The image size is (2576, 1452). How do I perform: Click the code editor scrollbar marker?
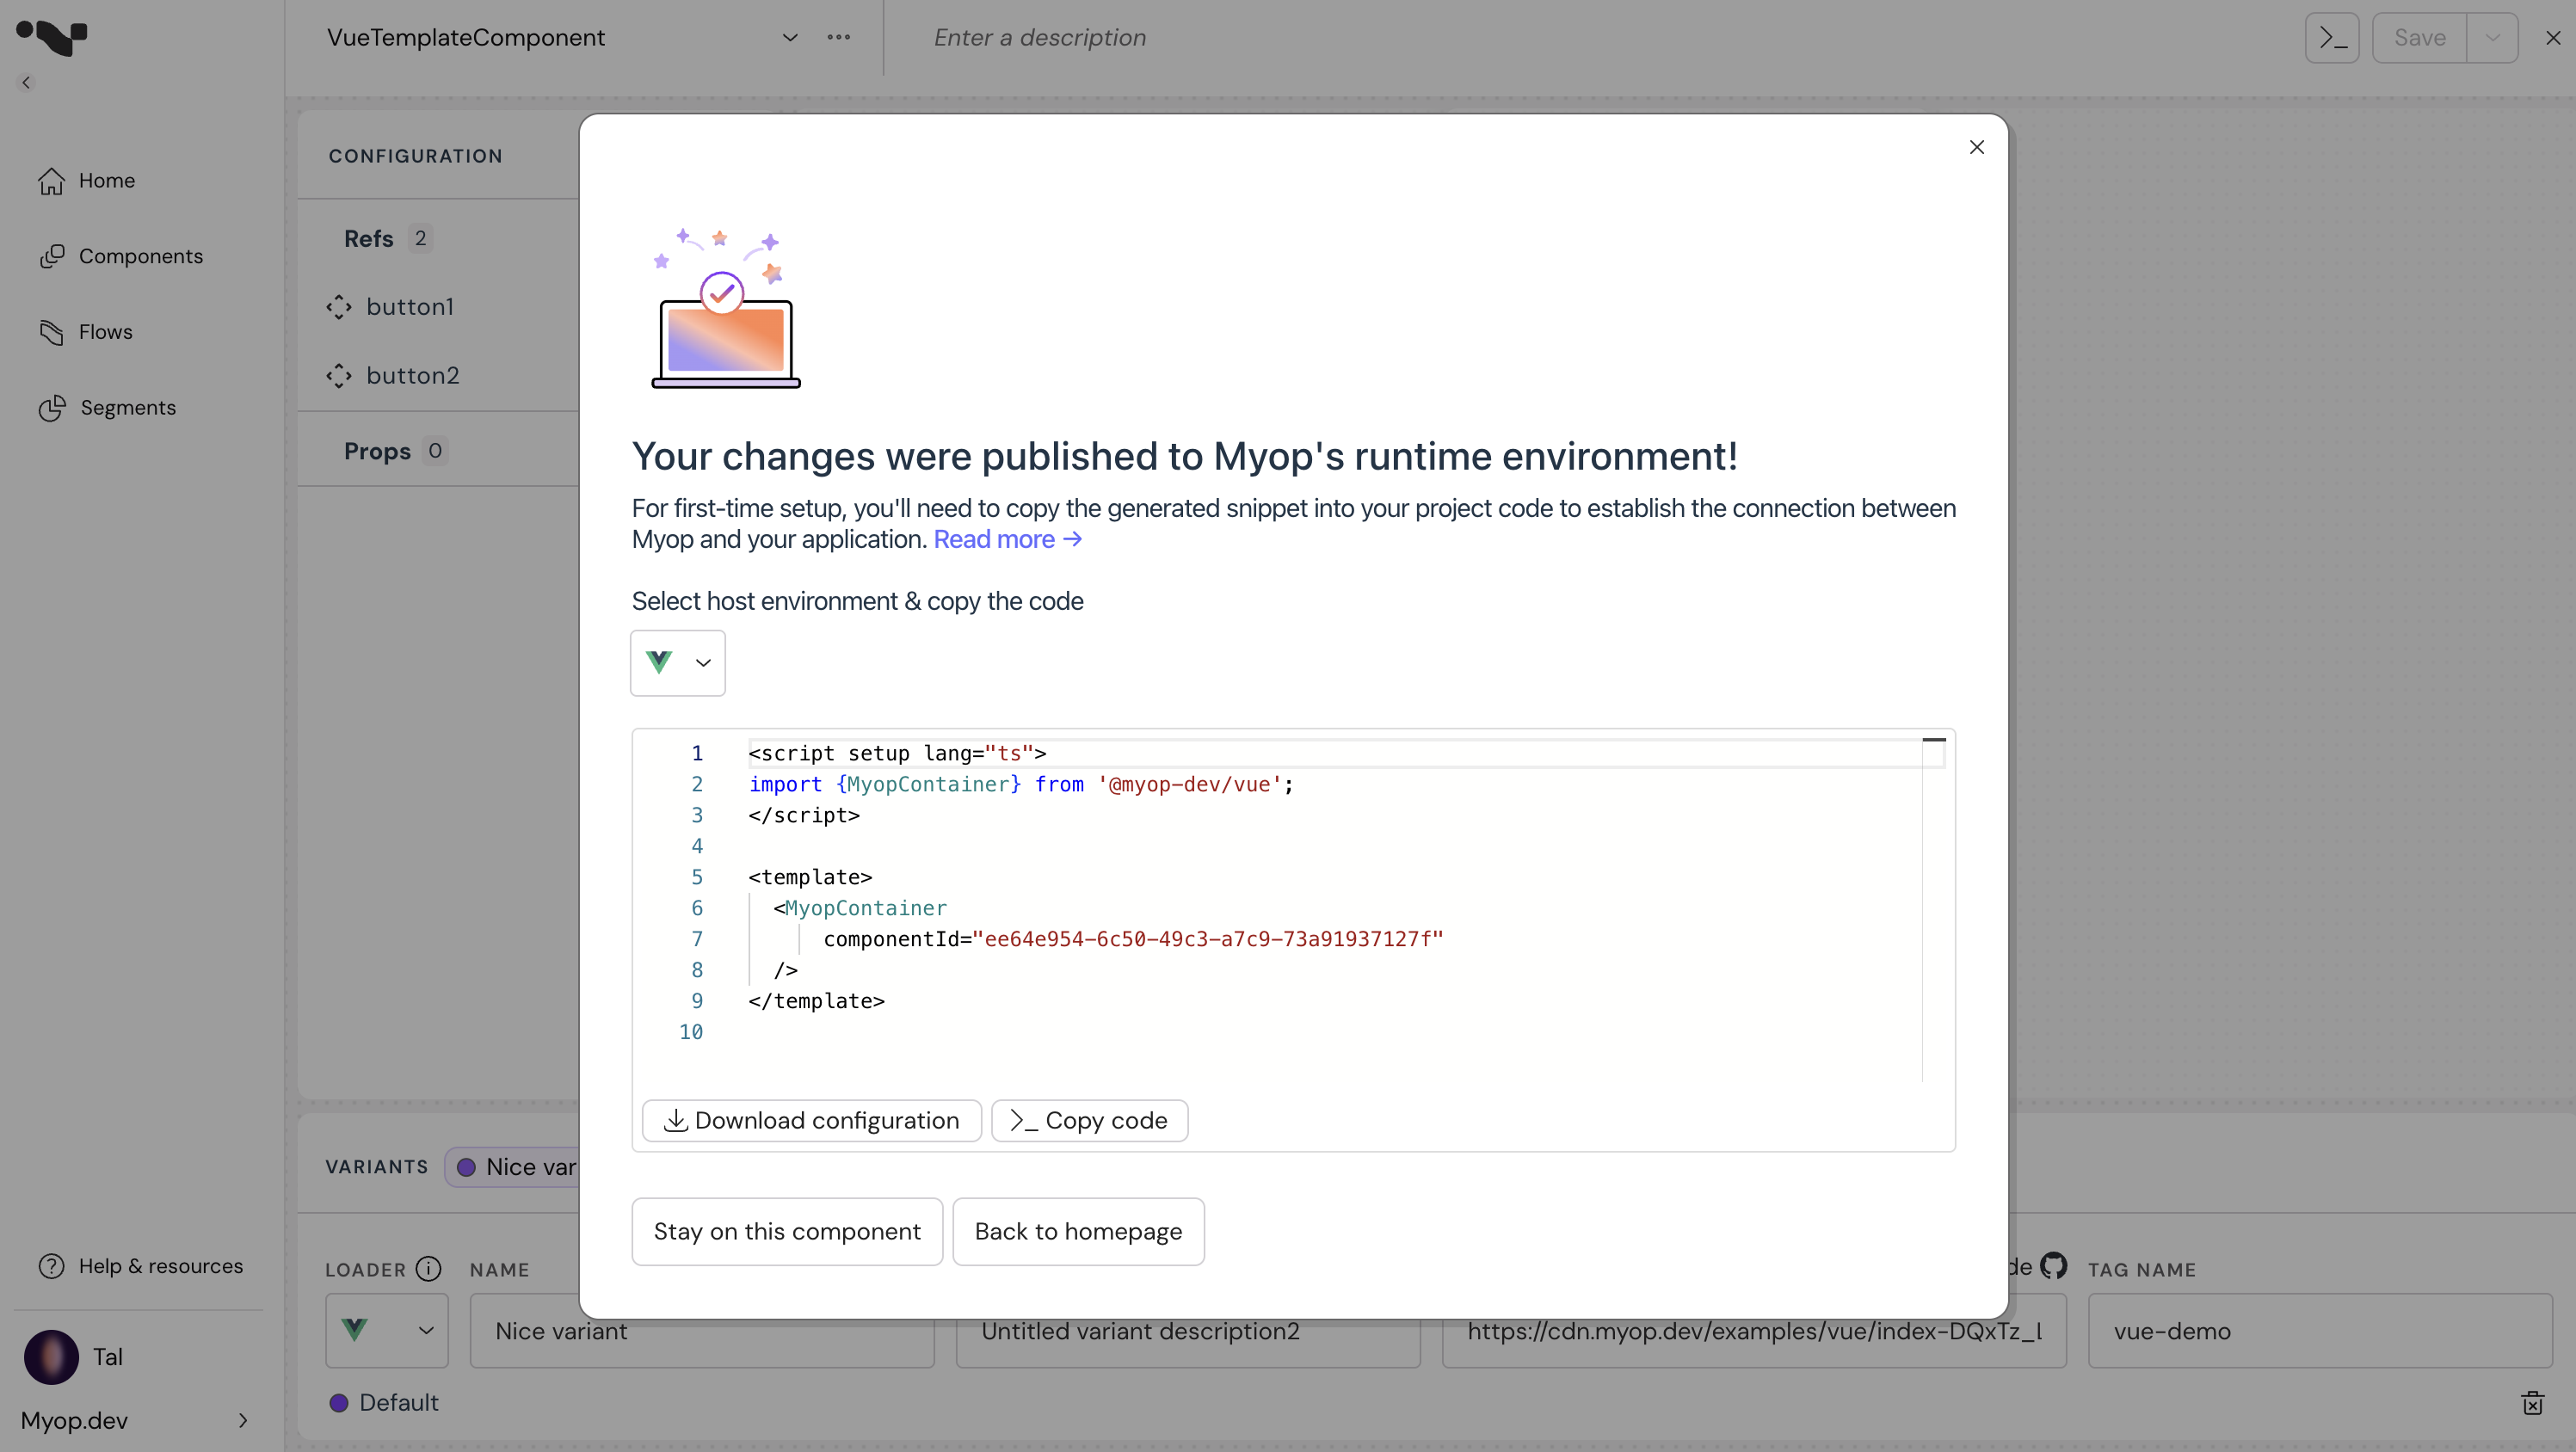pos(1934,740)
